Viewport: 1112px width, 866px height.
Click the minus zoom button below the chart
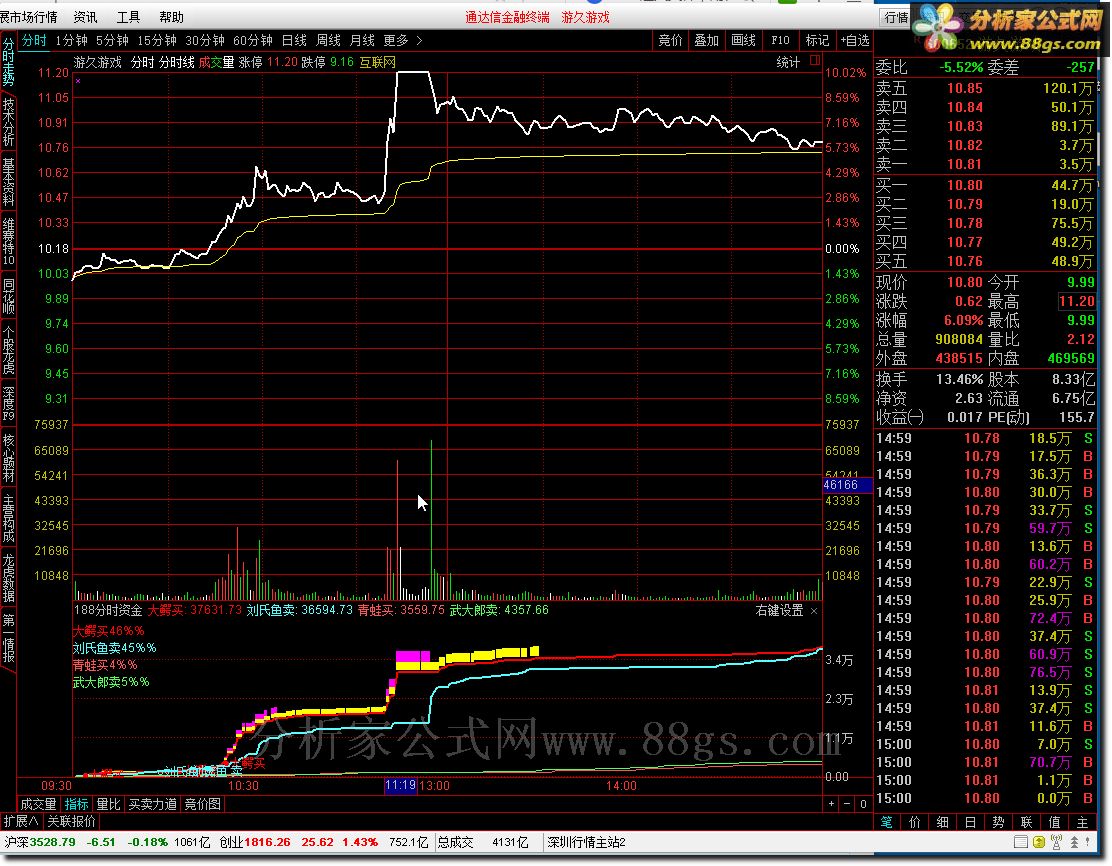tap(847, 804)
